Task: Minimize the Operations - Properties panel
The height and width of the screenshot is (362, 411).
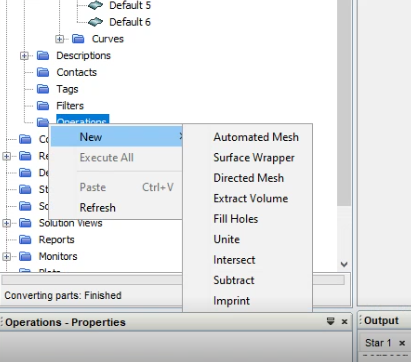Action: coord(330,321)
